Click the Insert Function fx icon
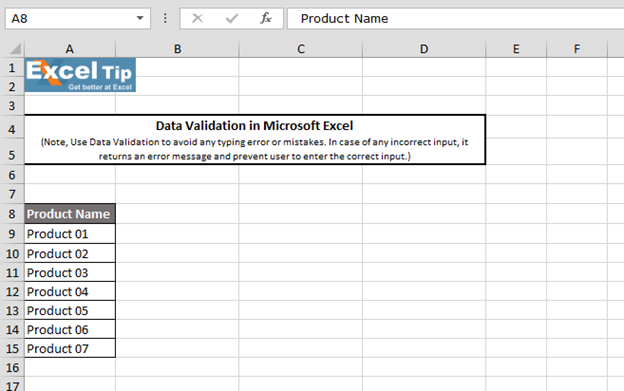Screen dimensions: 624x391 tap(265, 18)
